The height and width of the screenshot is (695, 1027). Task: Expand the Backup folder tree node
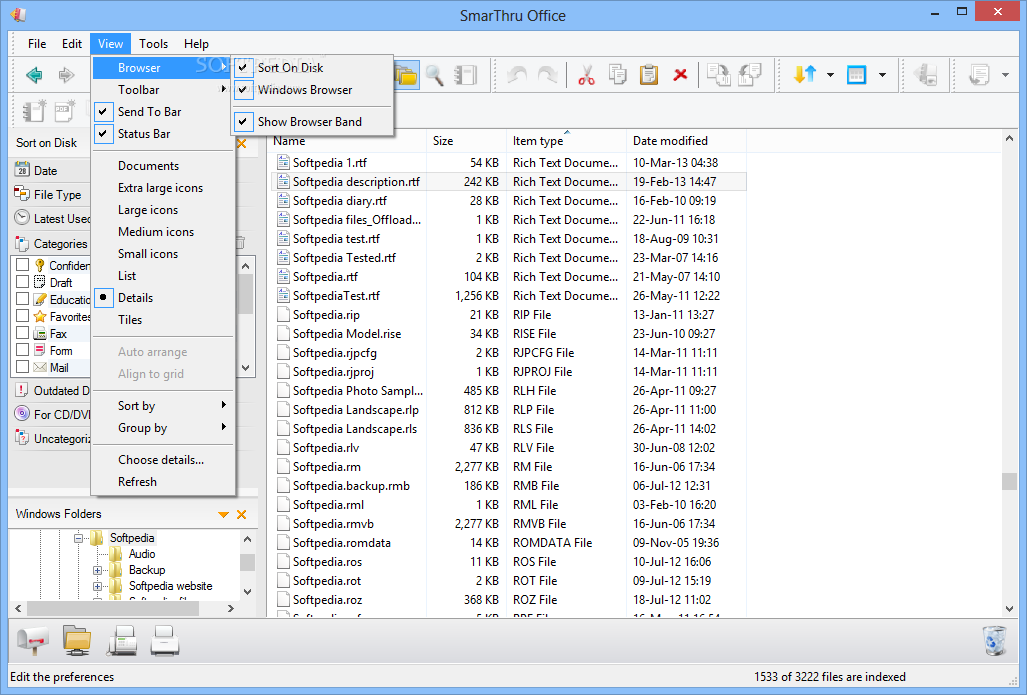[x=97, y=571]
